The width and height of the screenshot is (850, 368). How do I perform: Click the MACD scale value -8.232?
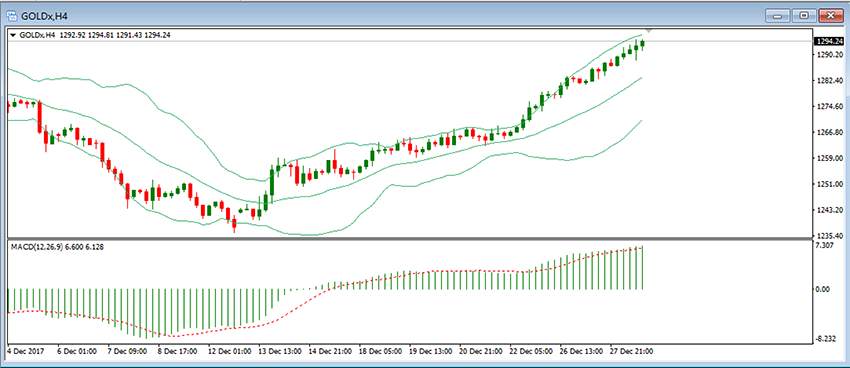[825, 339]
